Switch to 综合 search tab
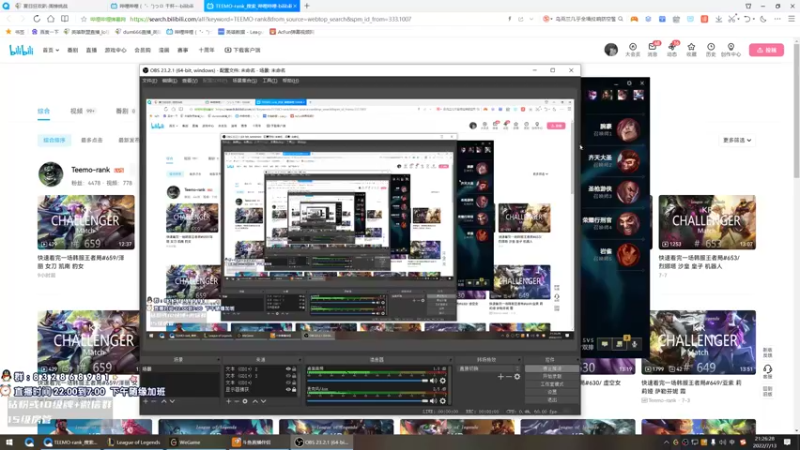The image size is (800, 450). click(44, 111)
